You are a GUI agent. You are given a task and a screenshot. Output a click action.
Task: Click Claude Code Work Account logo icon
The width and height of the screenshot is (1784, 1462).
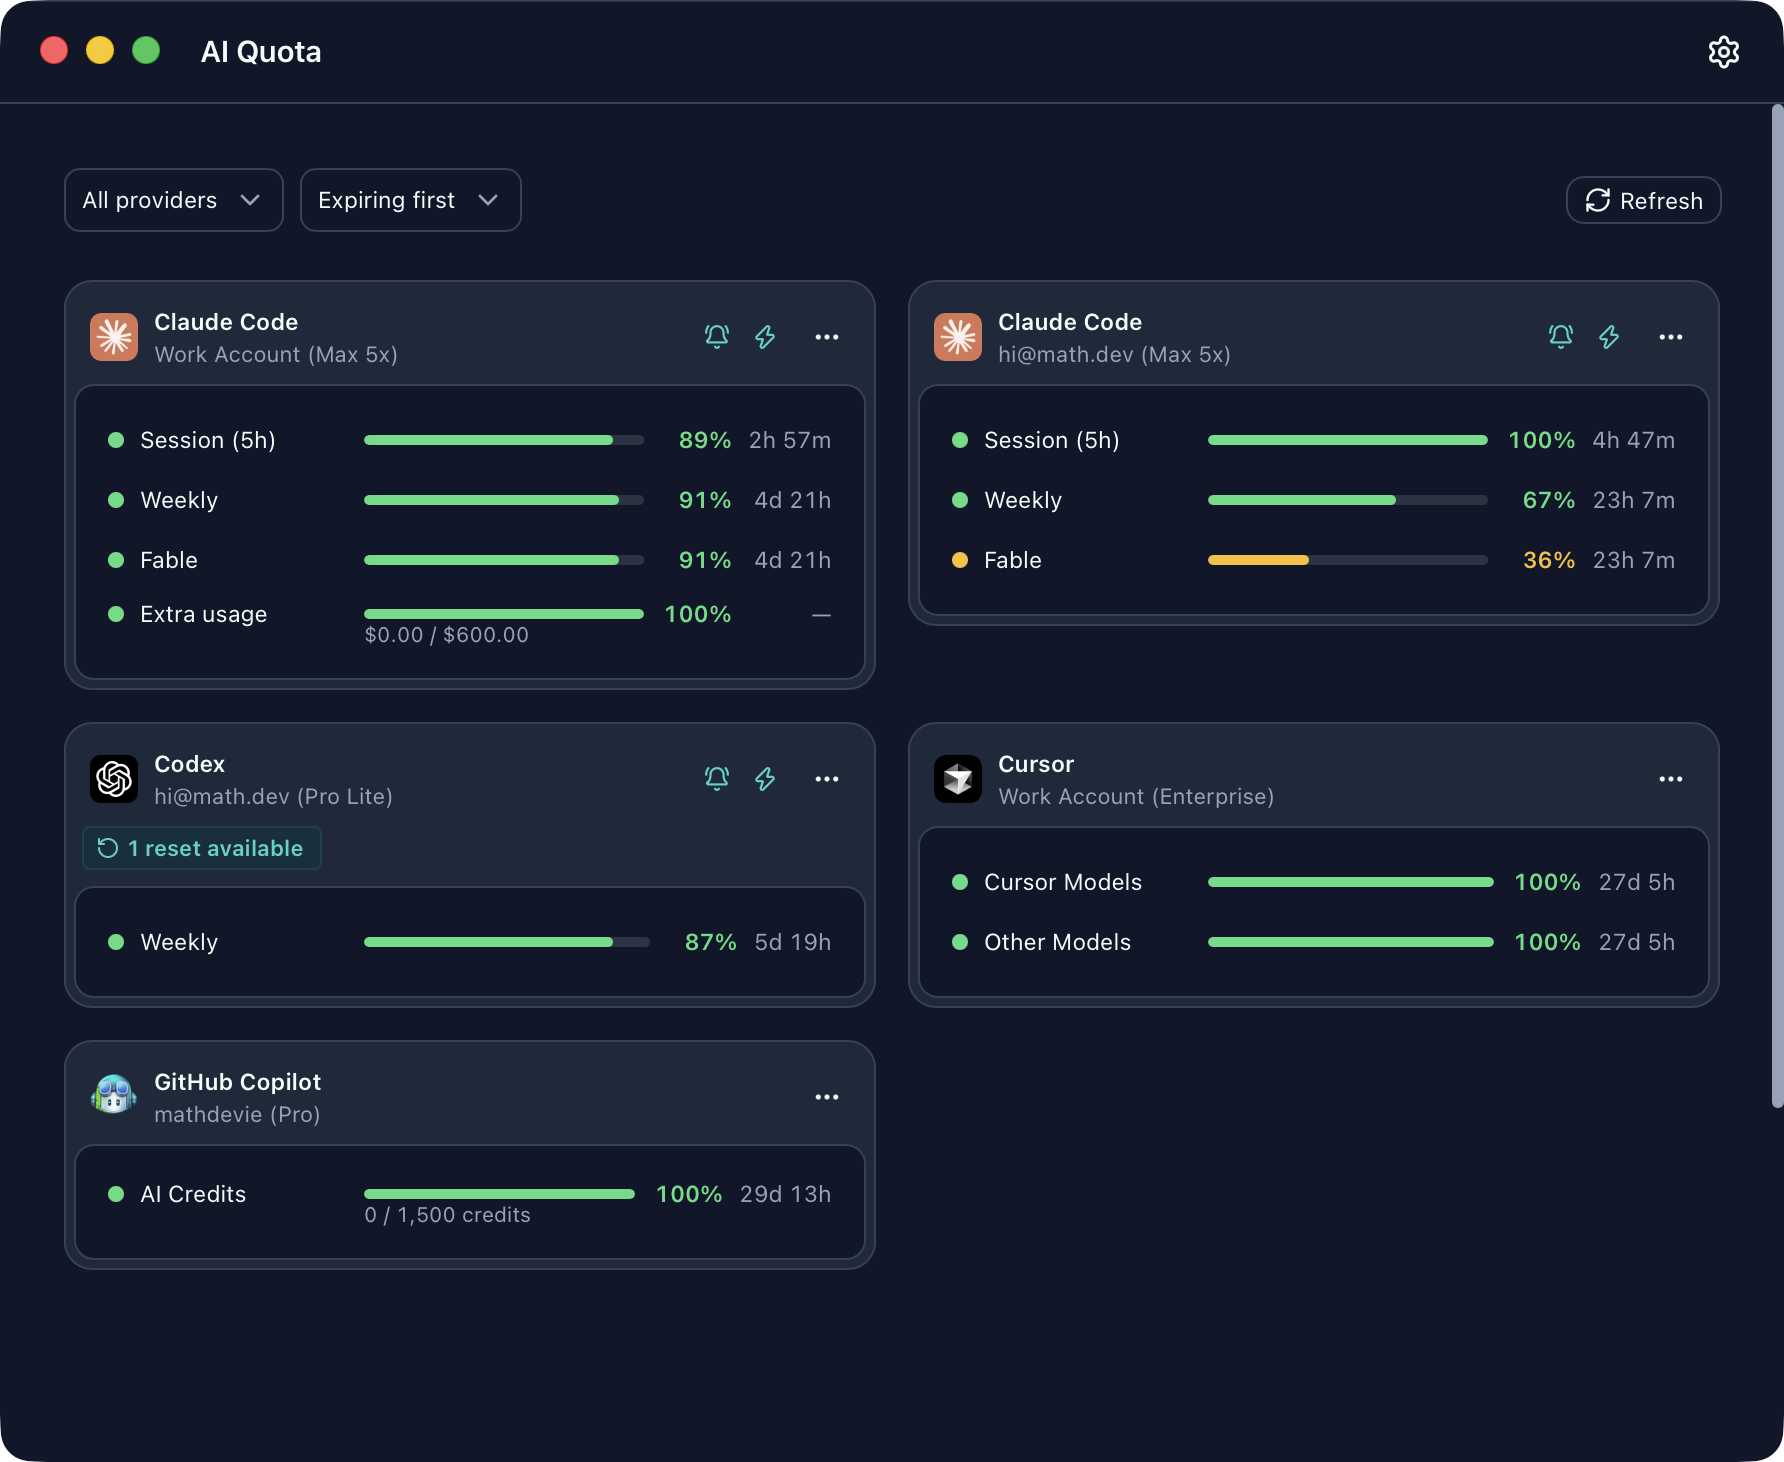[114, 337]
